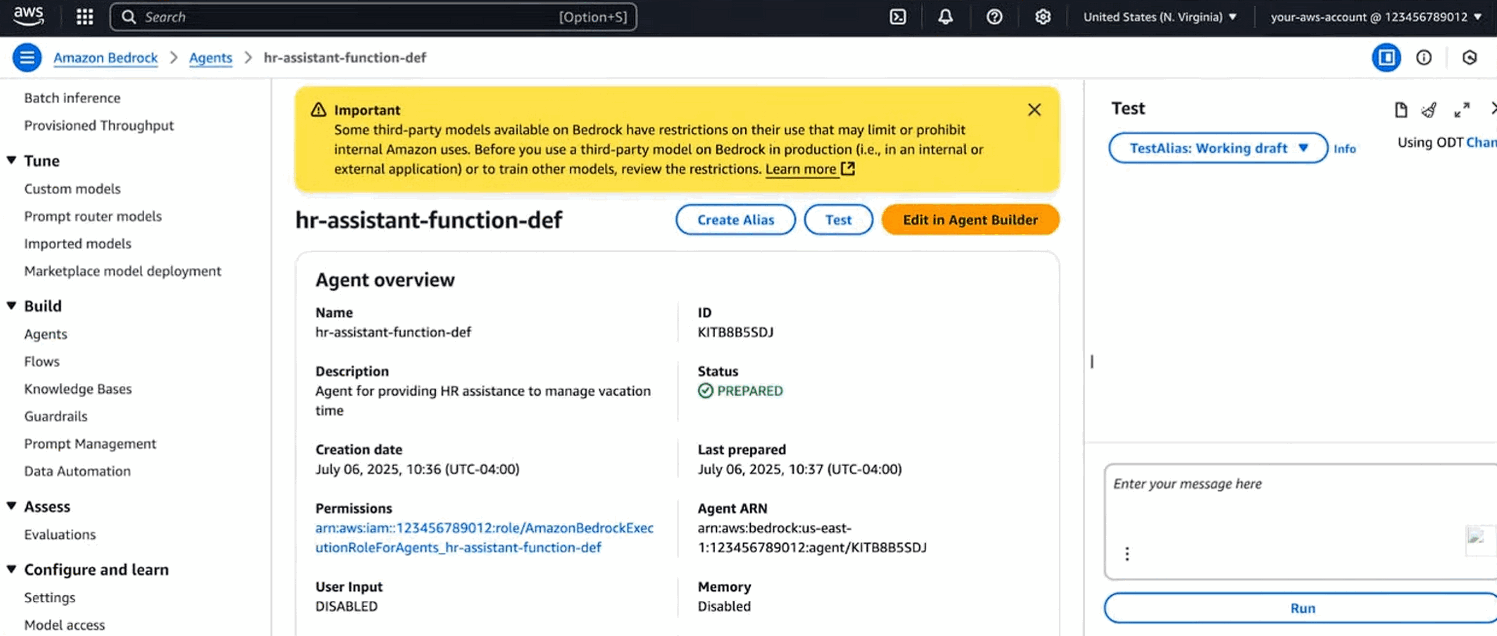Click the Run button
This screenshot has height=636, width=1497.
[1302, 608]
